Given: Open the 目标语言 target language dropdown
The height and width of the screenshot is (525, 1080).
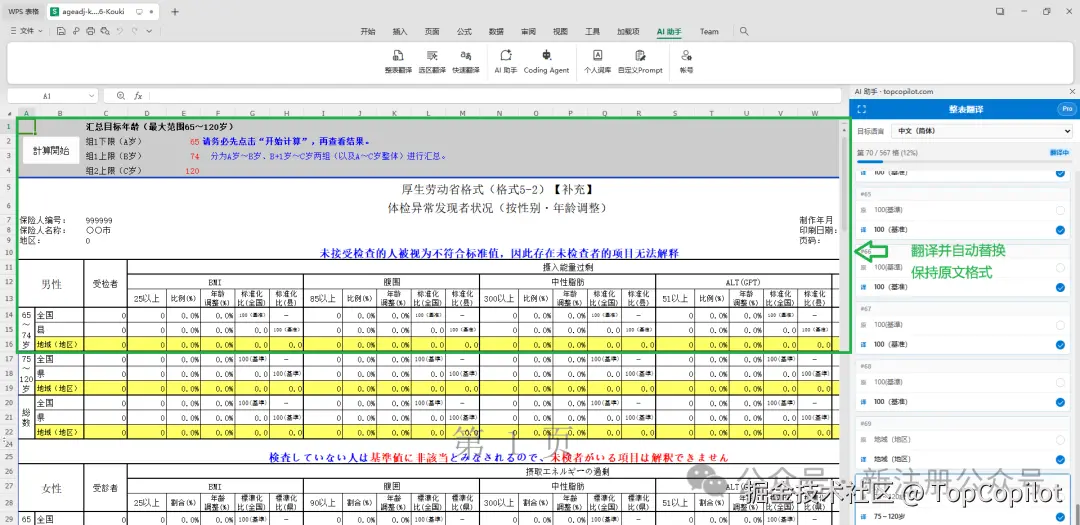Looking at the screenshot, I should tap(982, 130).
